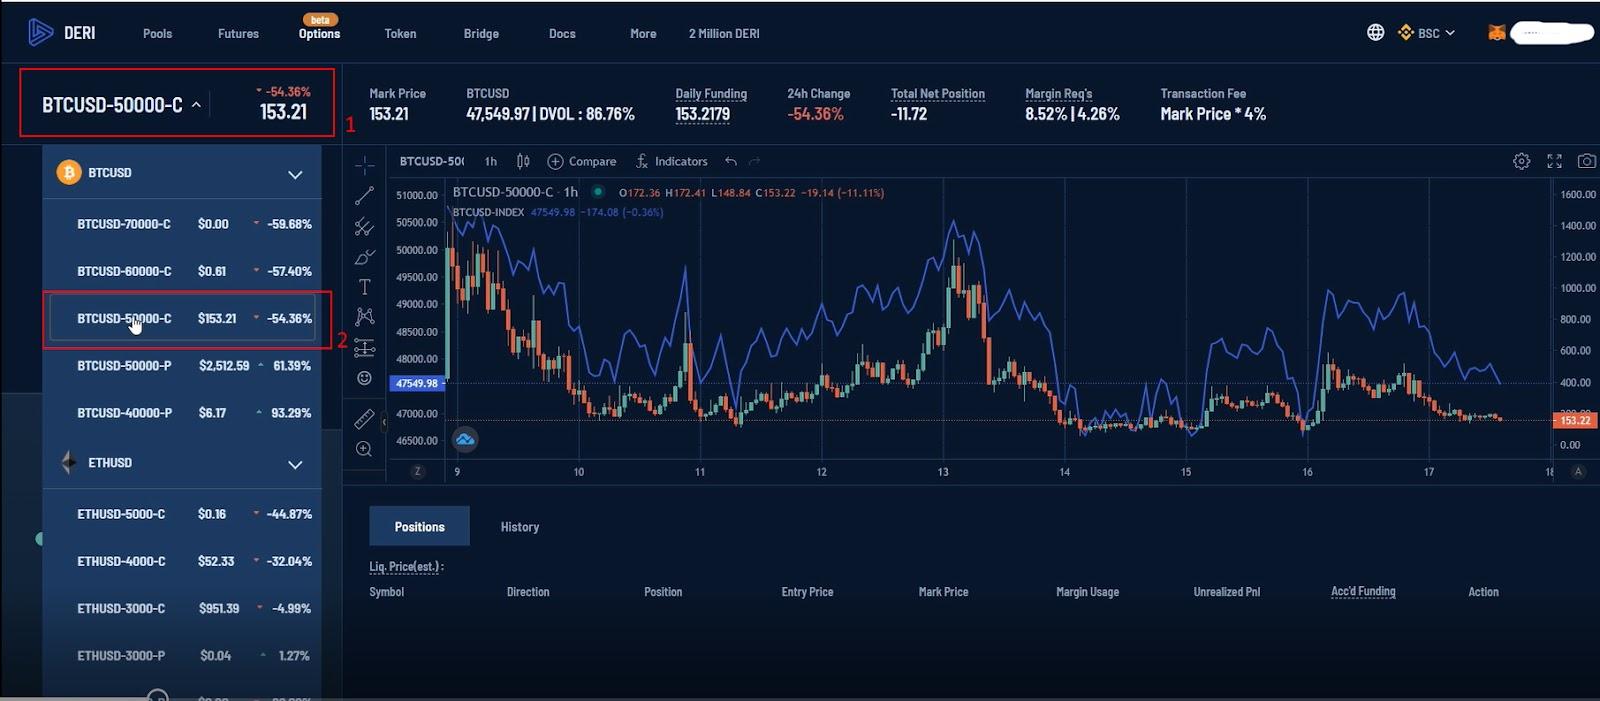This screenshot has height=701, width=1600.
Task: Select the prediction and measurement tool
Action: (364, 348)
